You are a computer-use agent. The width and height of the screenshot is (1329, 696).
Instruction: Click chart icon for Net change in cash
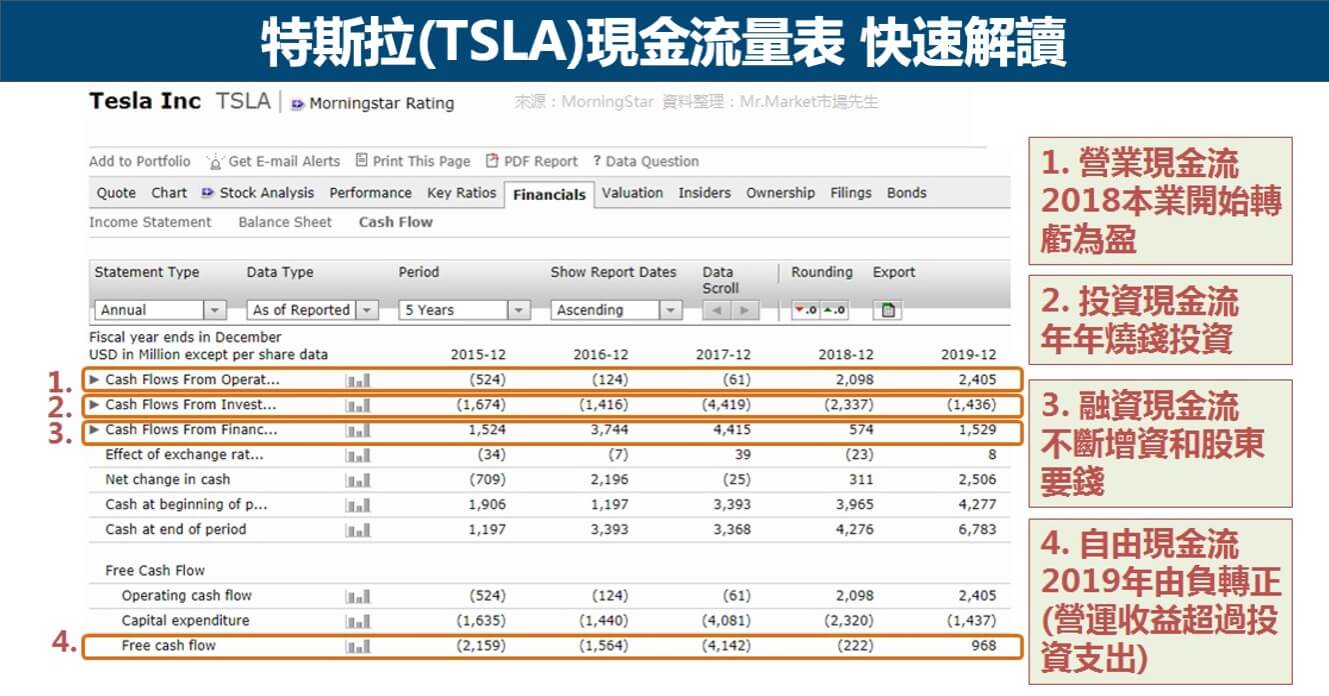pos(357,480)
